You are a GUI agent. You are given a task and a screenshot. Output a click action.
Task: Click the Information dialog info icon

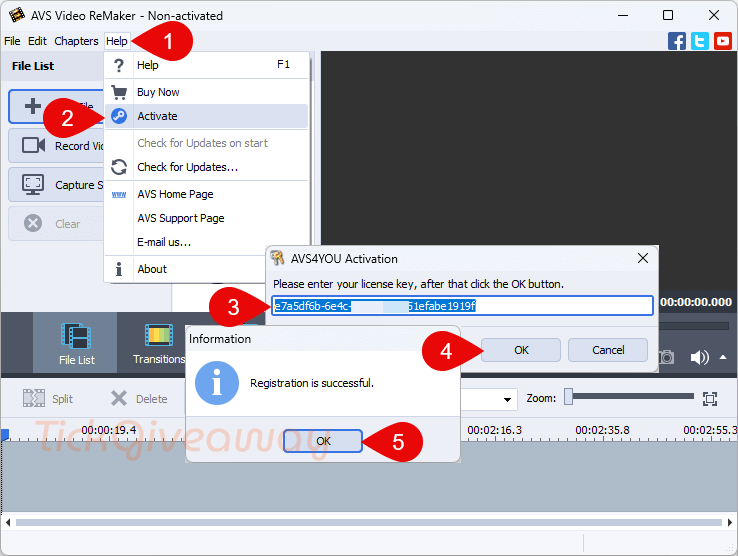217,383
